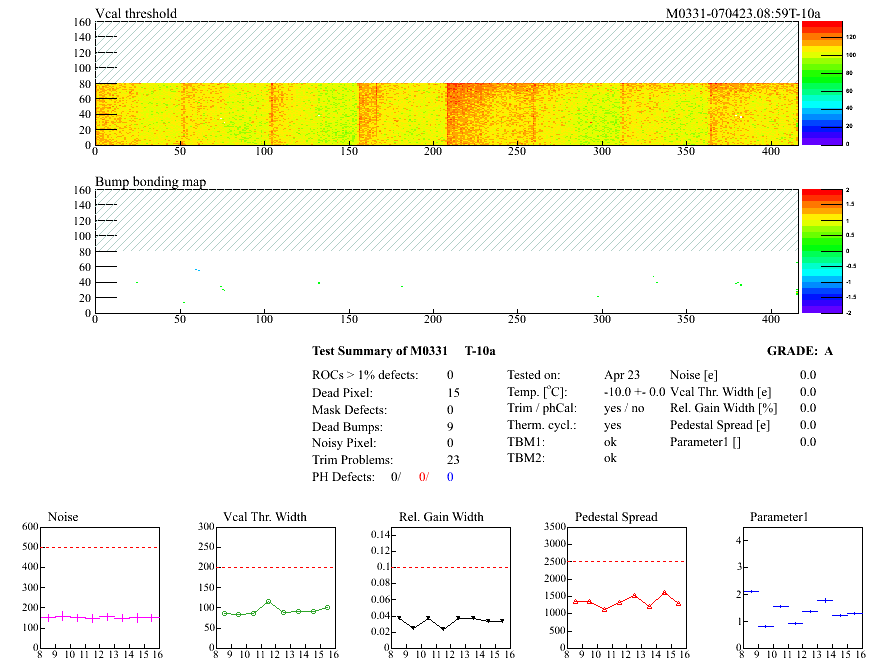This screenshot has height=672, width=896.
Task: Click the Tested on date Apr 23
Action: tap(622, 374)
